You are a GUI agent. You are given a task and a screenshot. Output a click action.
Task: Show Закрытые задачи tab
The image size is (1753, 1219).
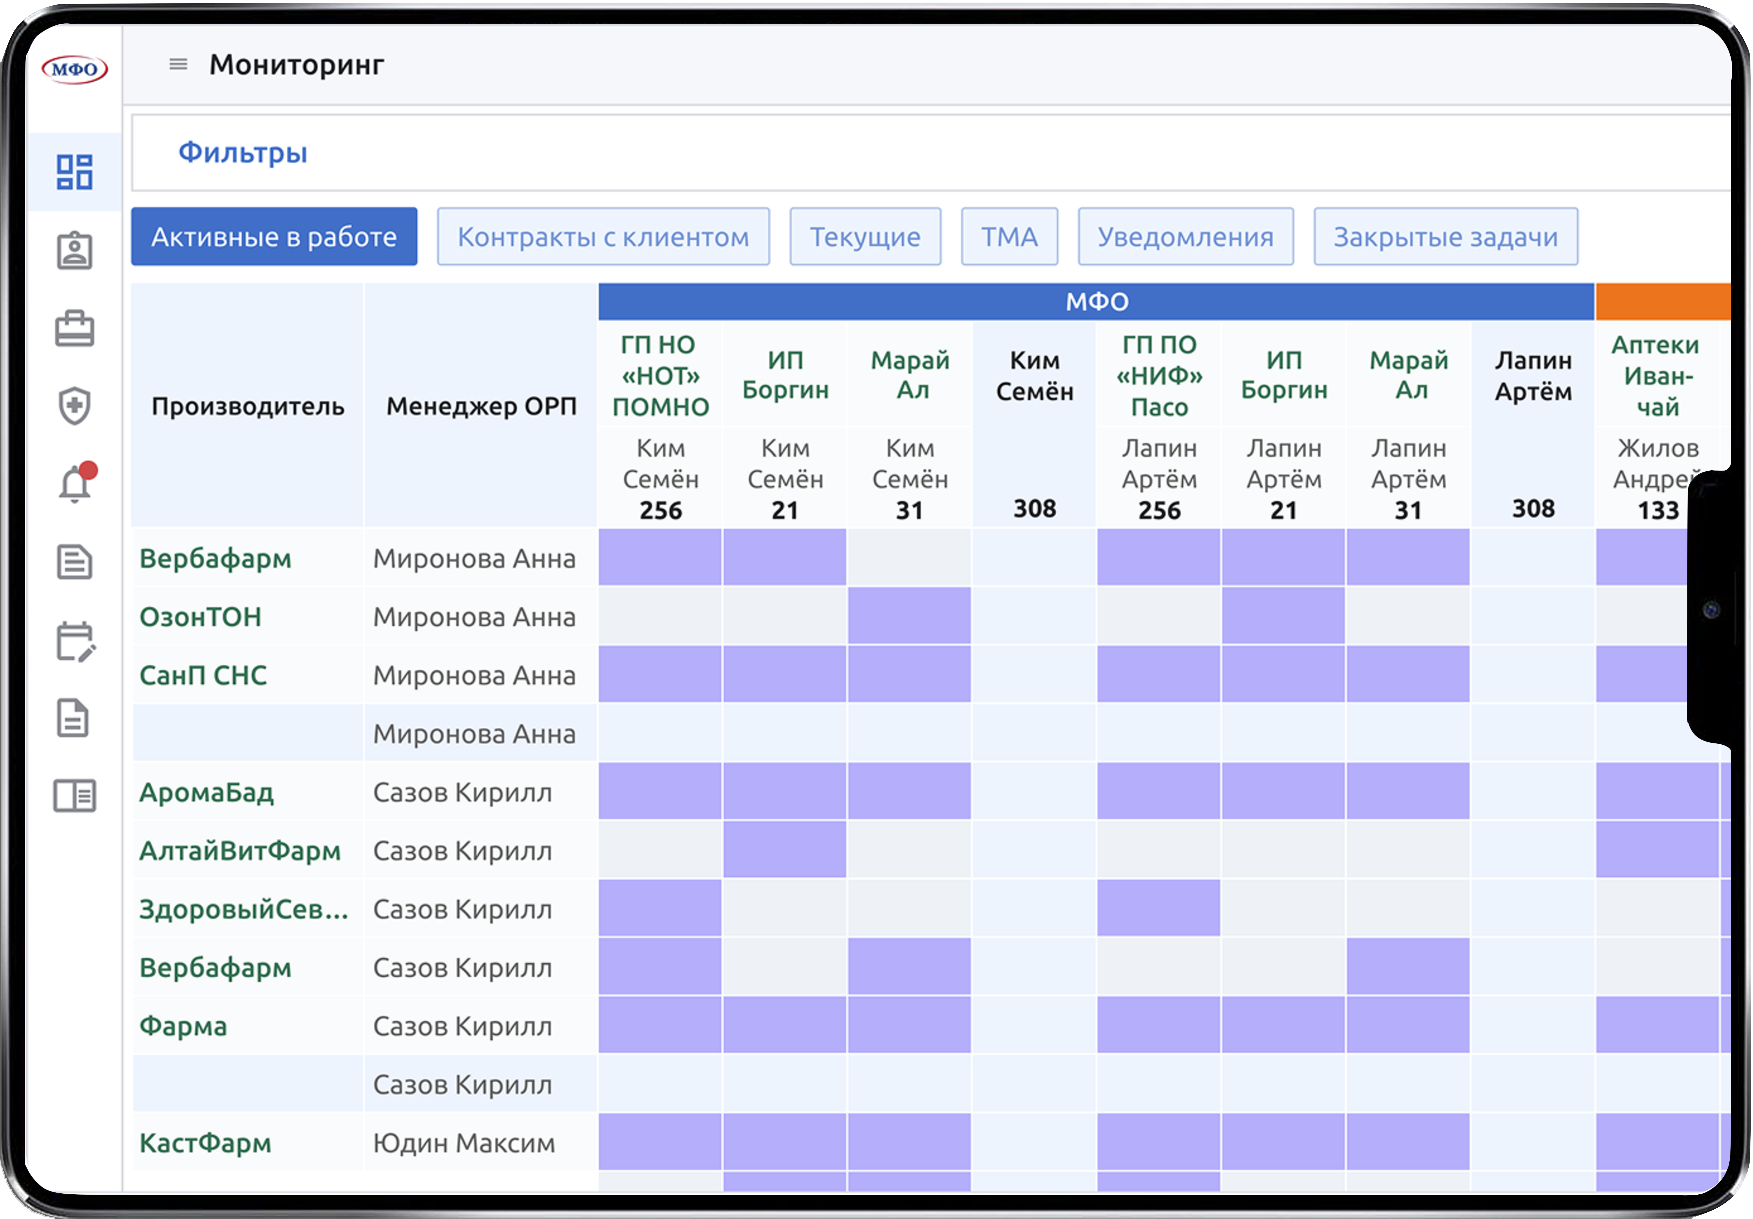point(1445,237)
